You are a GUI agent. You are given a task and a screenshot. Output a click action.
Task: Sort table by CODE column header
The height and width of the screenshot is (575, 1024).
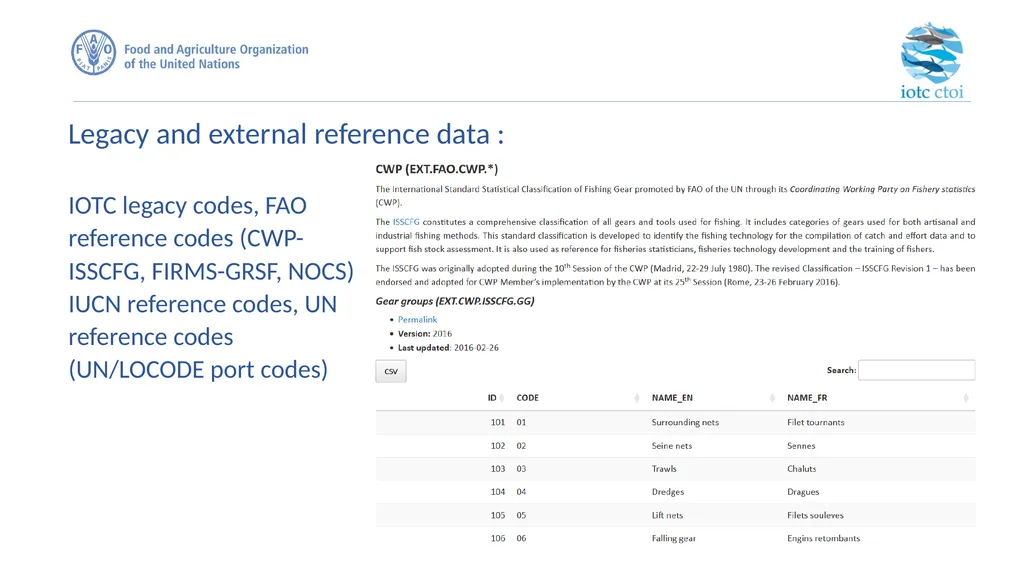(x=527, y=397)
